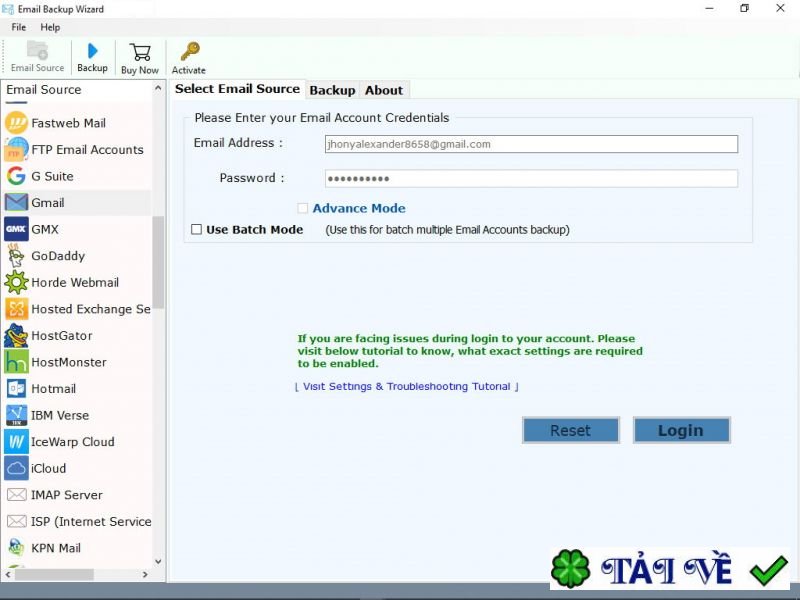
Task: Click the vertical scrollbar thumb of source list
Action: tap(158, 262)
